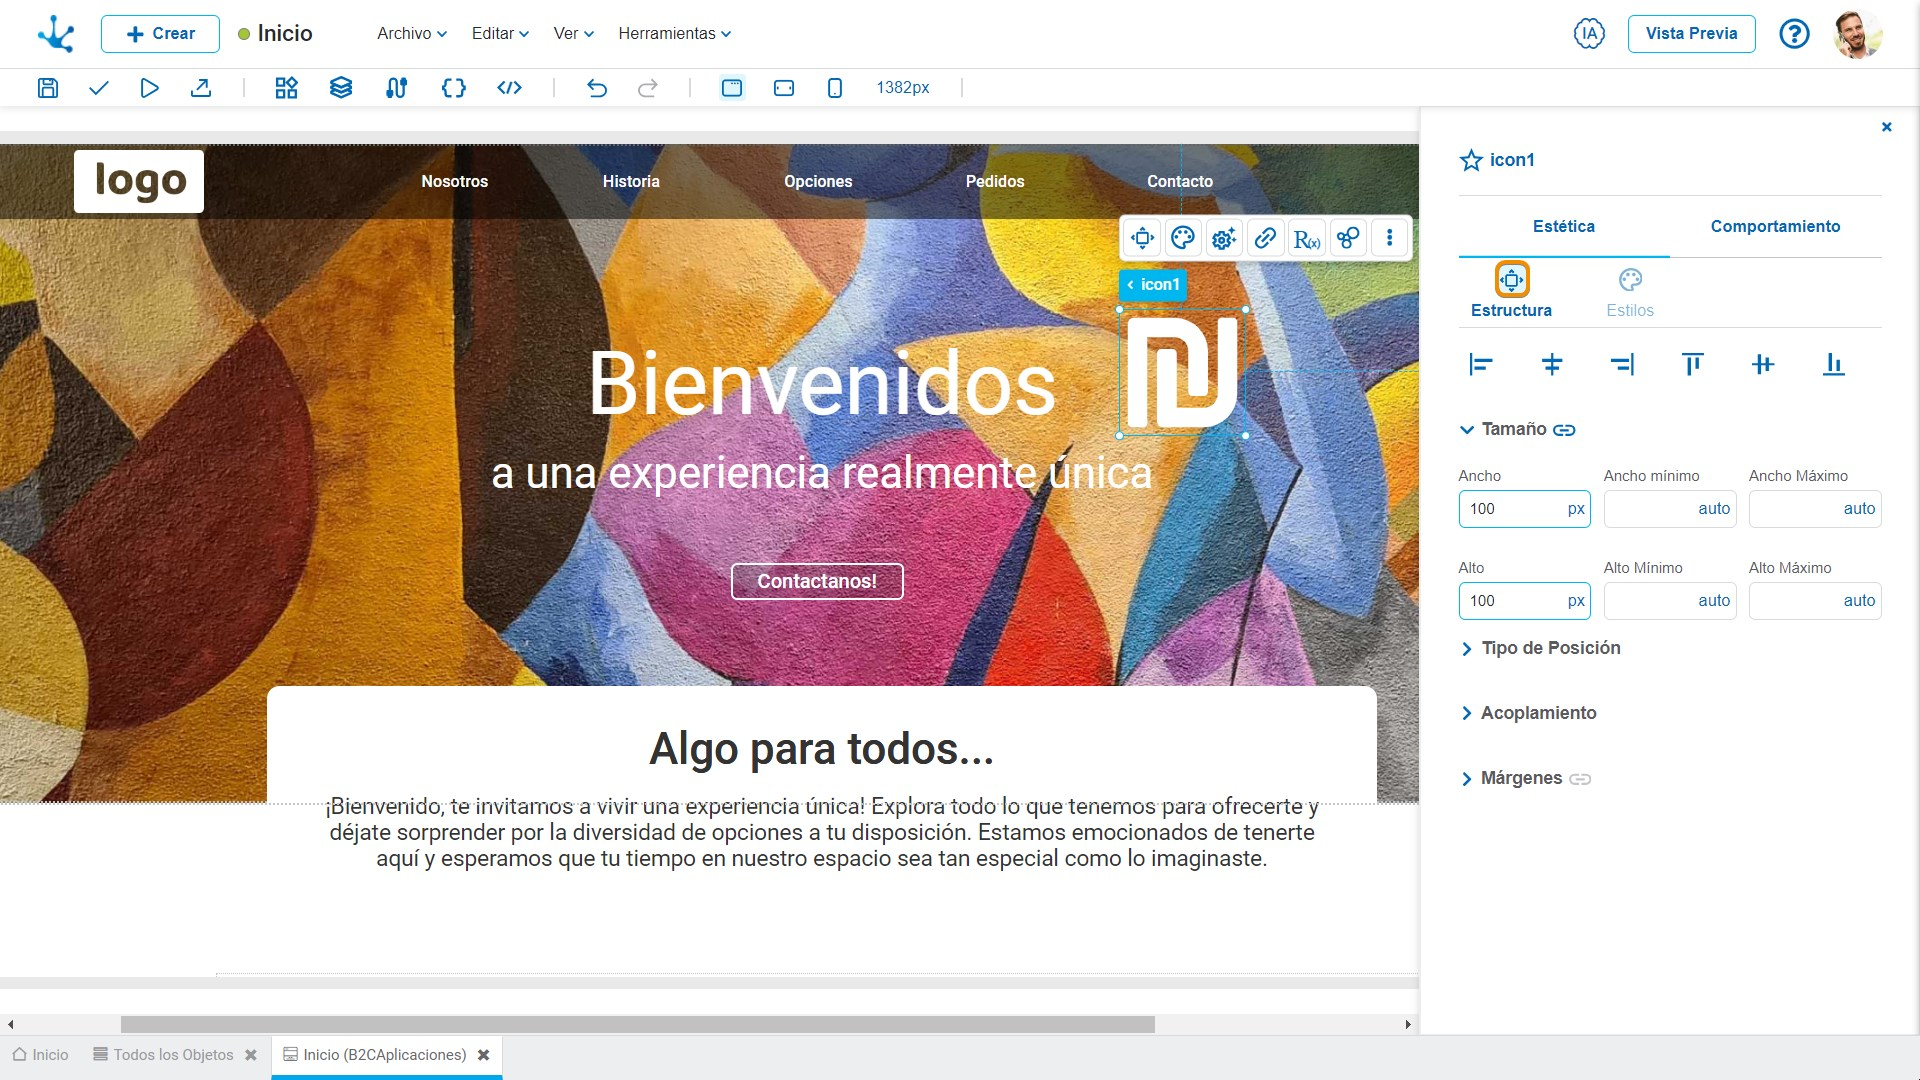Align element to the bottom
This screenshot has height=1080, width=1920.
click(x=1833, y=365)
